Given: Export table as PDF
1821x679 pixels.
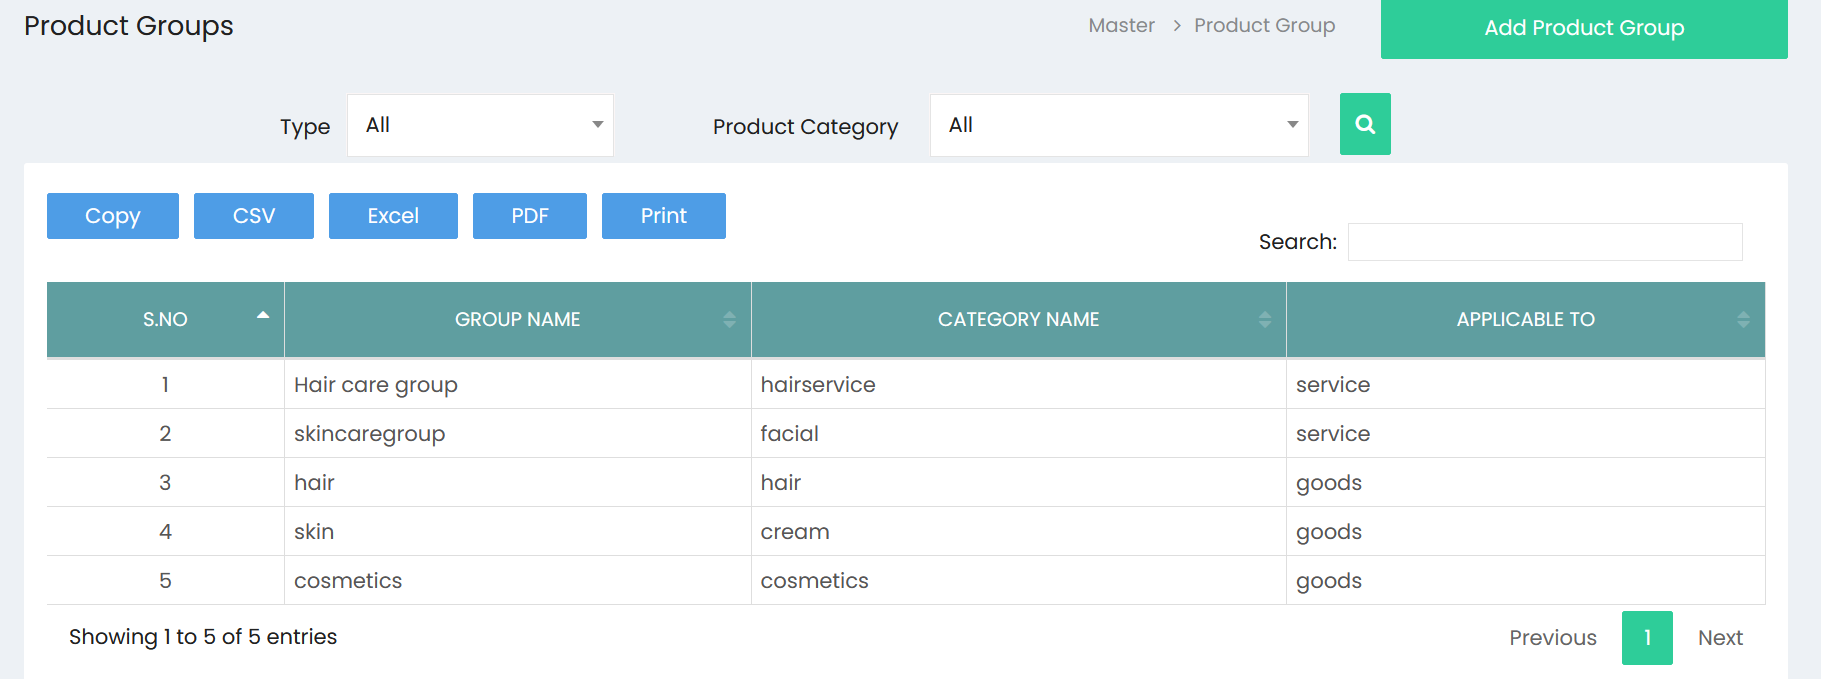Looking at the screenshot, I should pyautogui.click(x=530, y=216).
